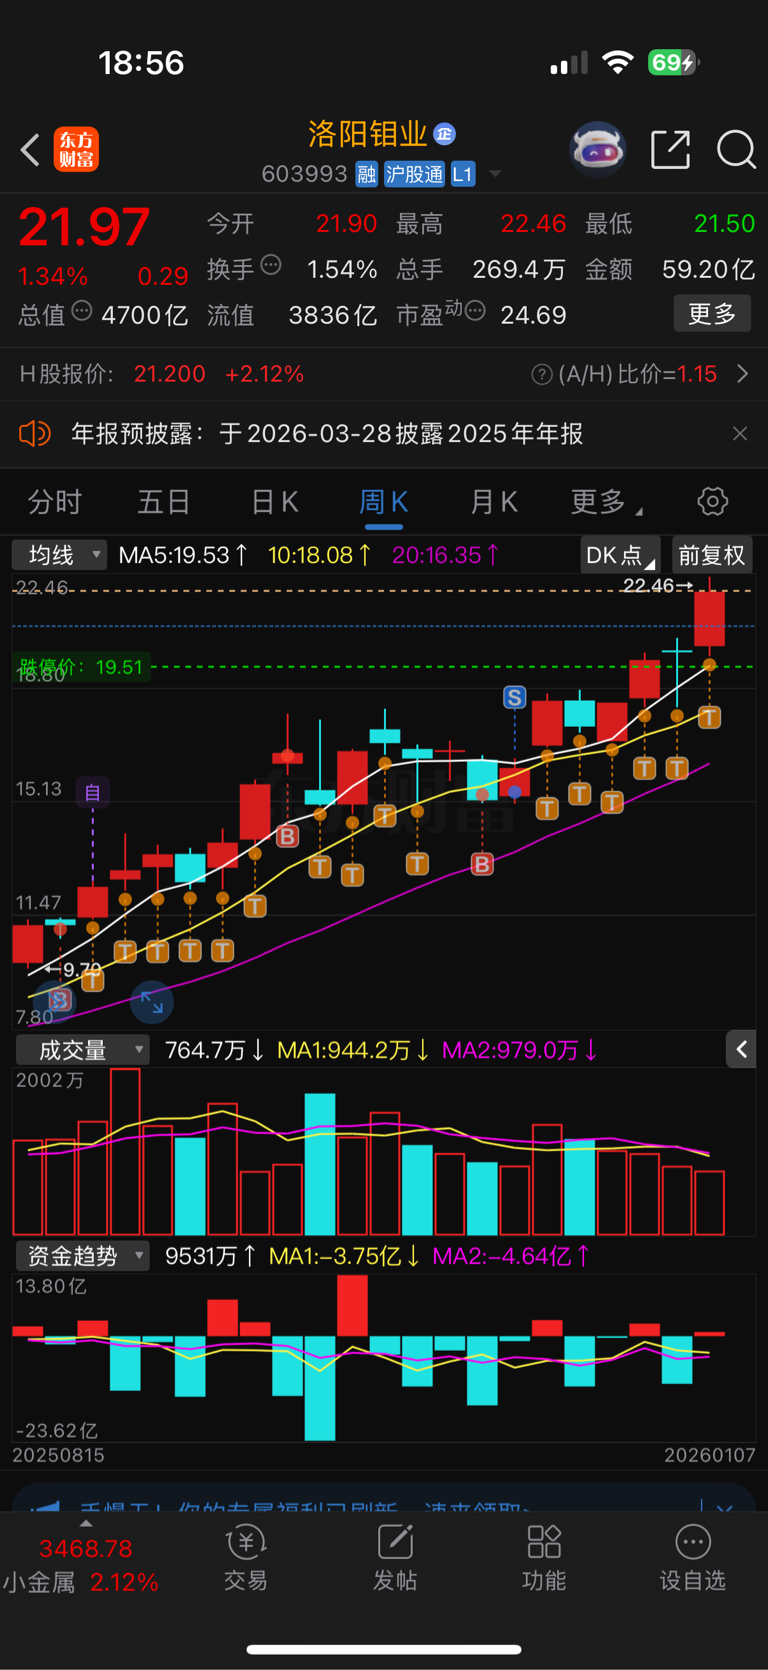Open the 均线 indicator dropdown

point(59,555)
